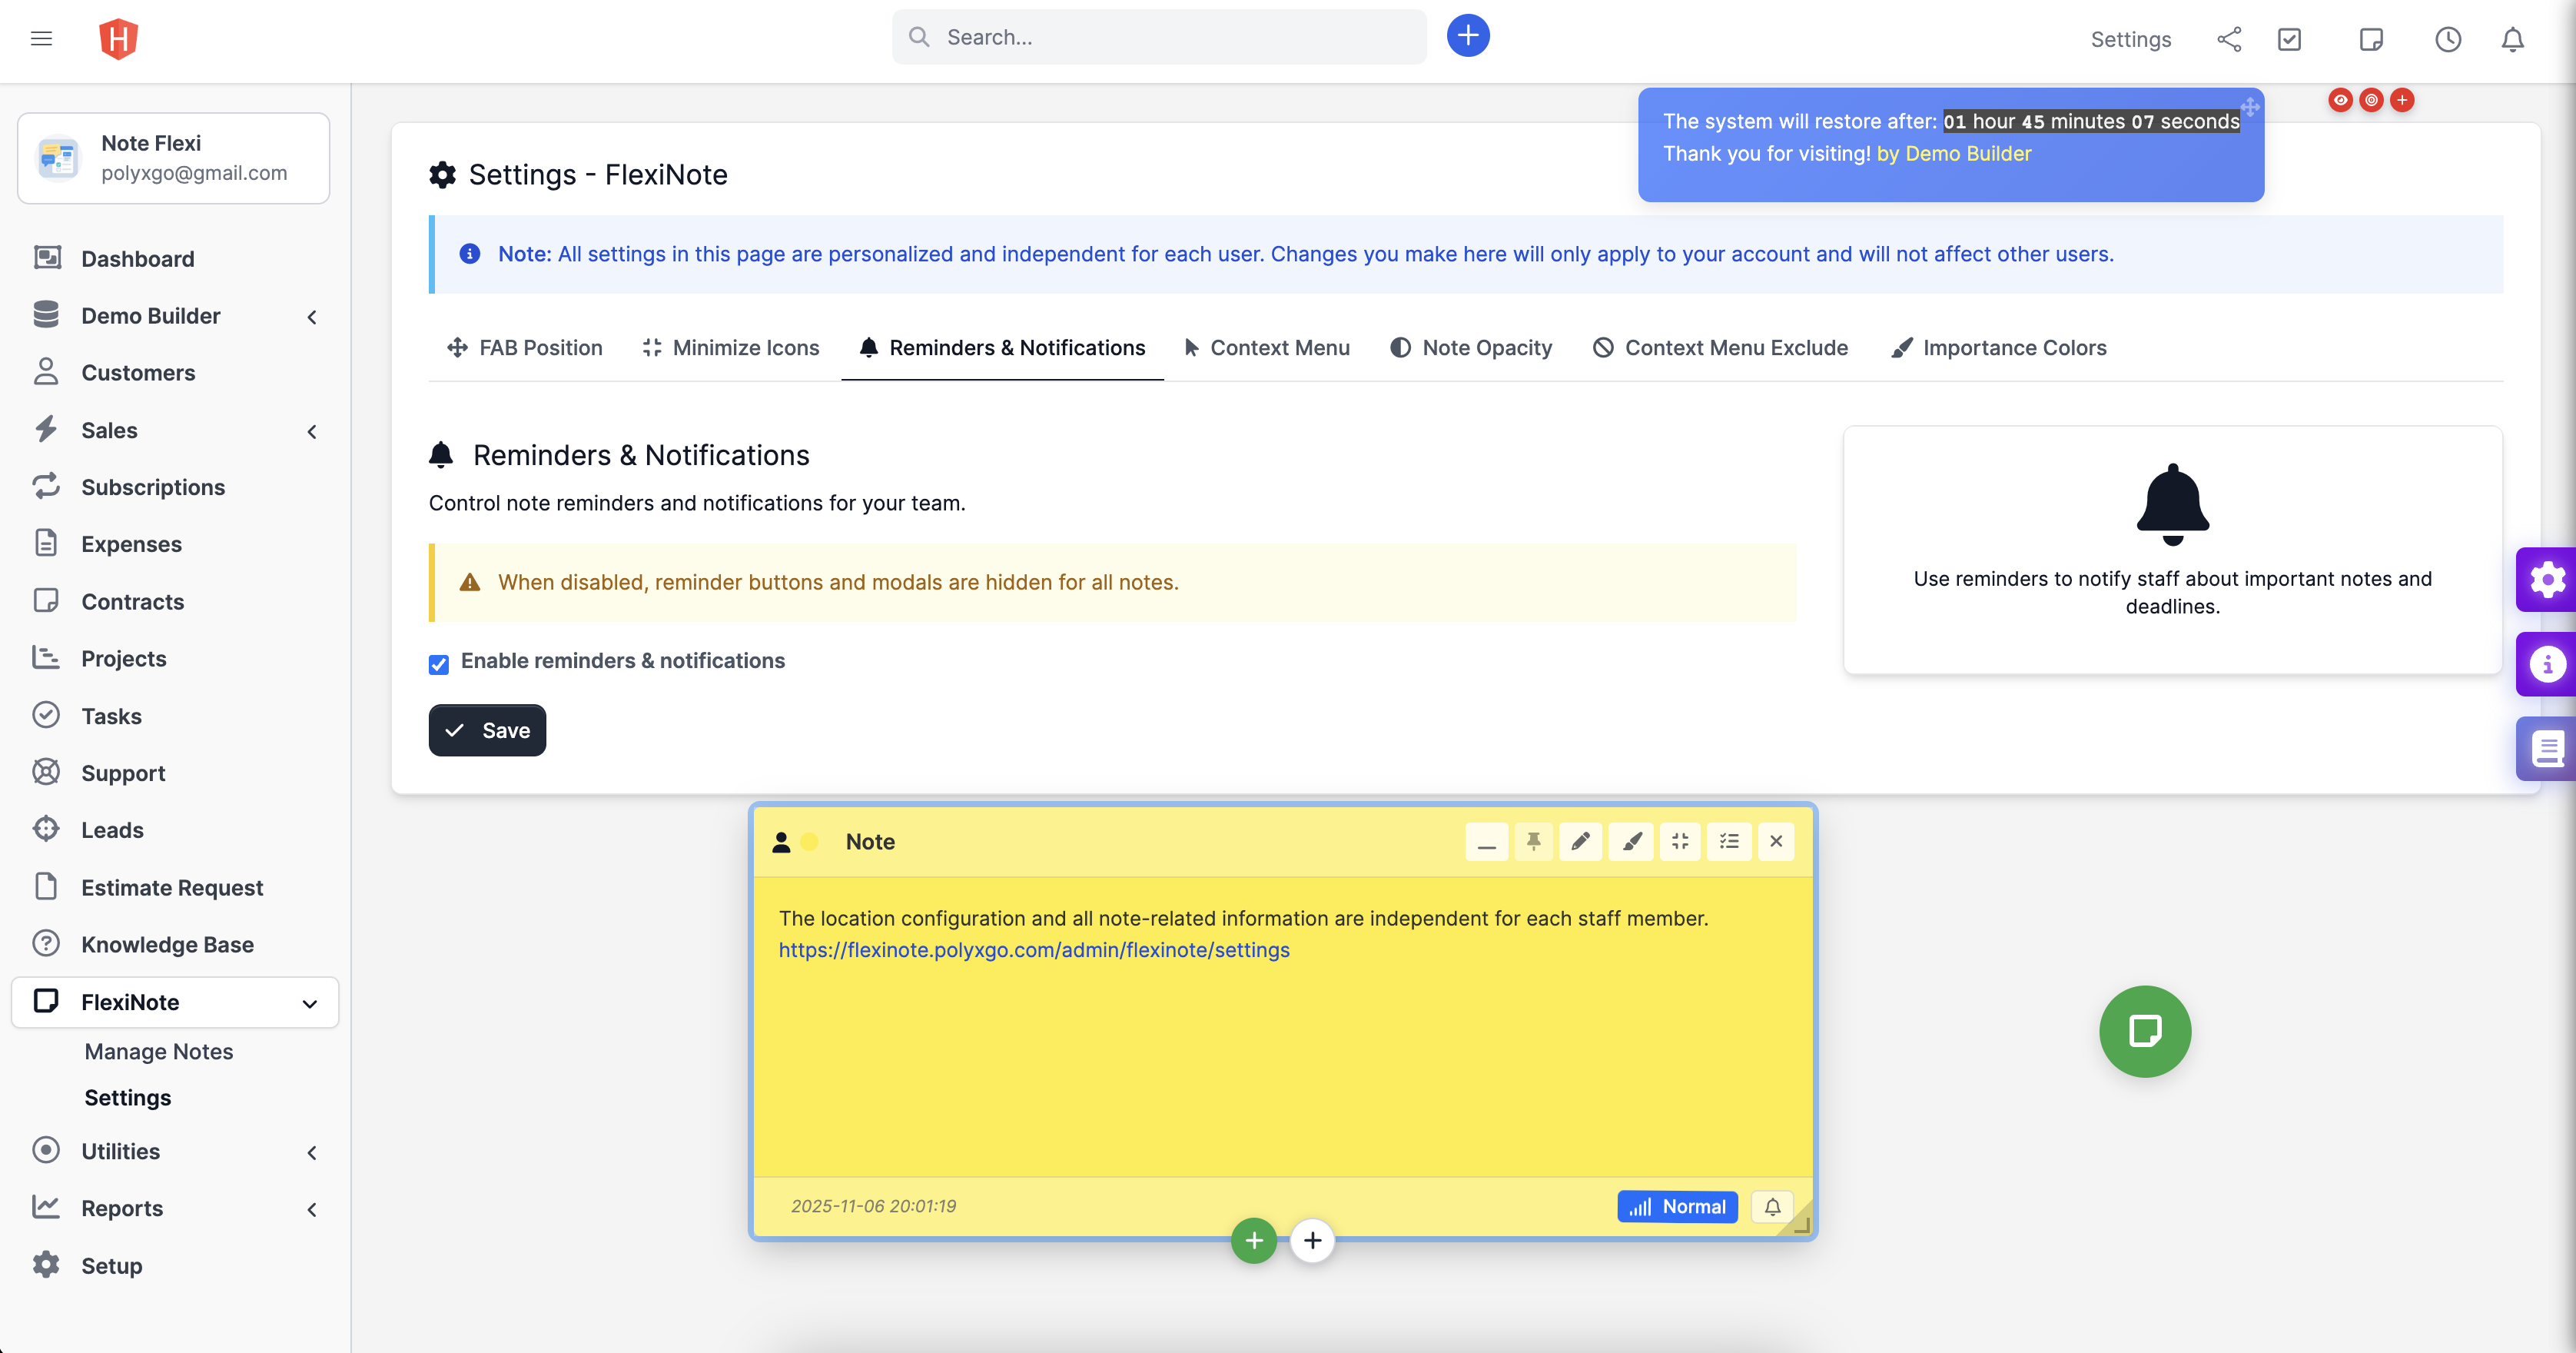Open the Note Flexi profile card
The image size is (2576, 1353).
click(x=174, y=158)
